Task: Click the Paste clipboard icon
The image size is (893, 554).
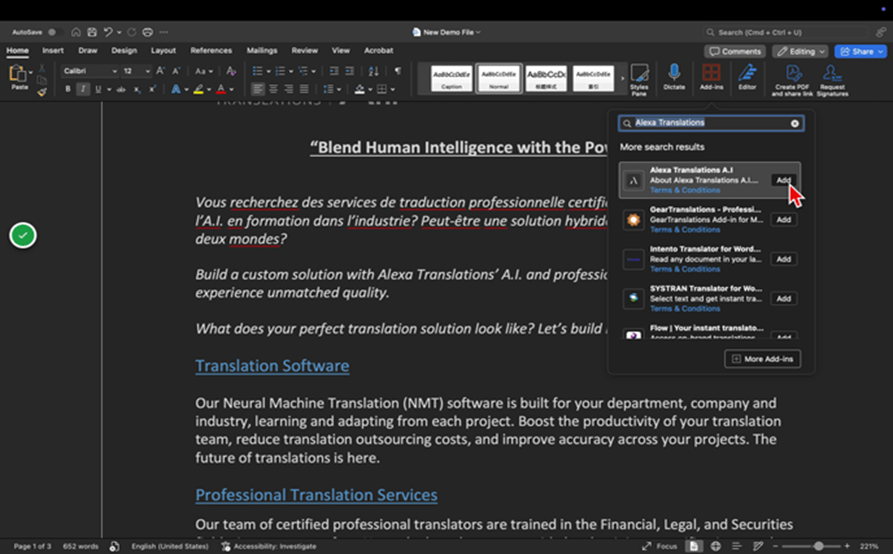Action: pos(18,74)
